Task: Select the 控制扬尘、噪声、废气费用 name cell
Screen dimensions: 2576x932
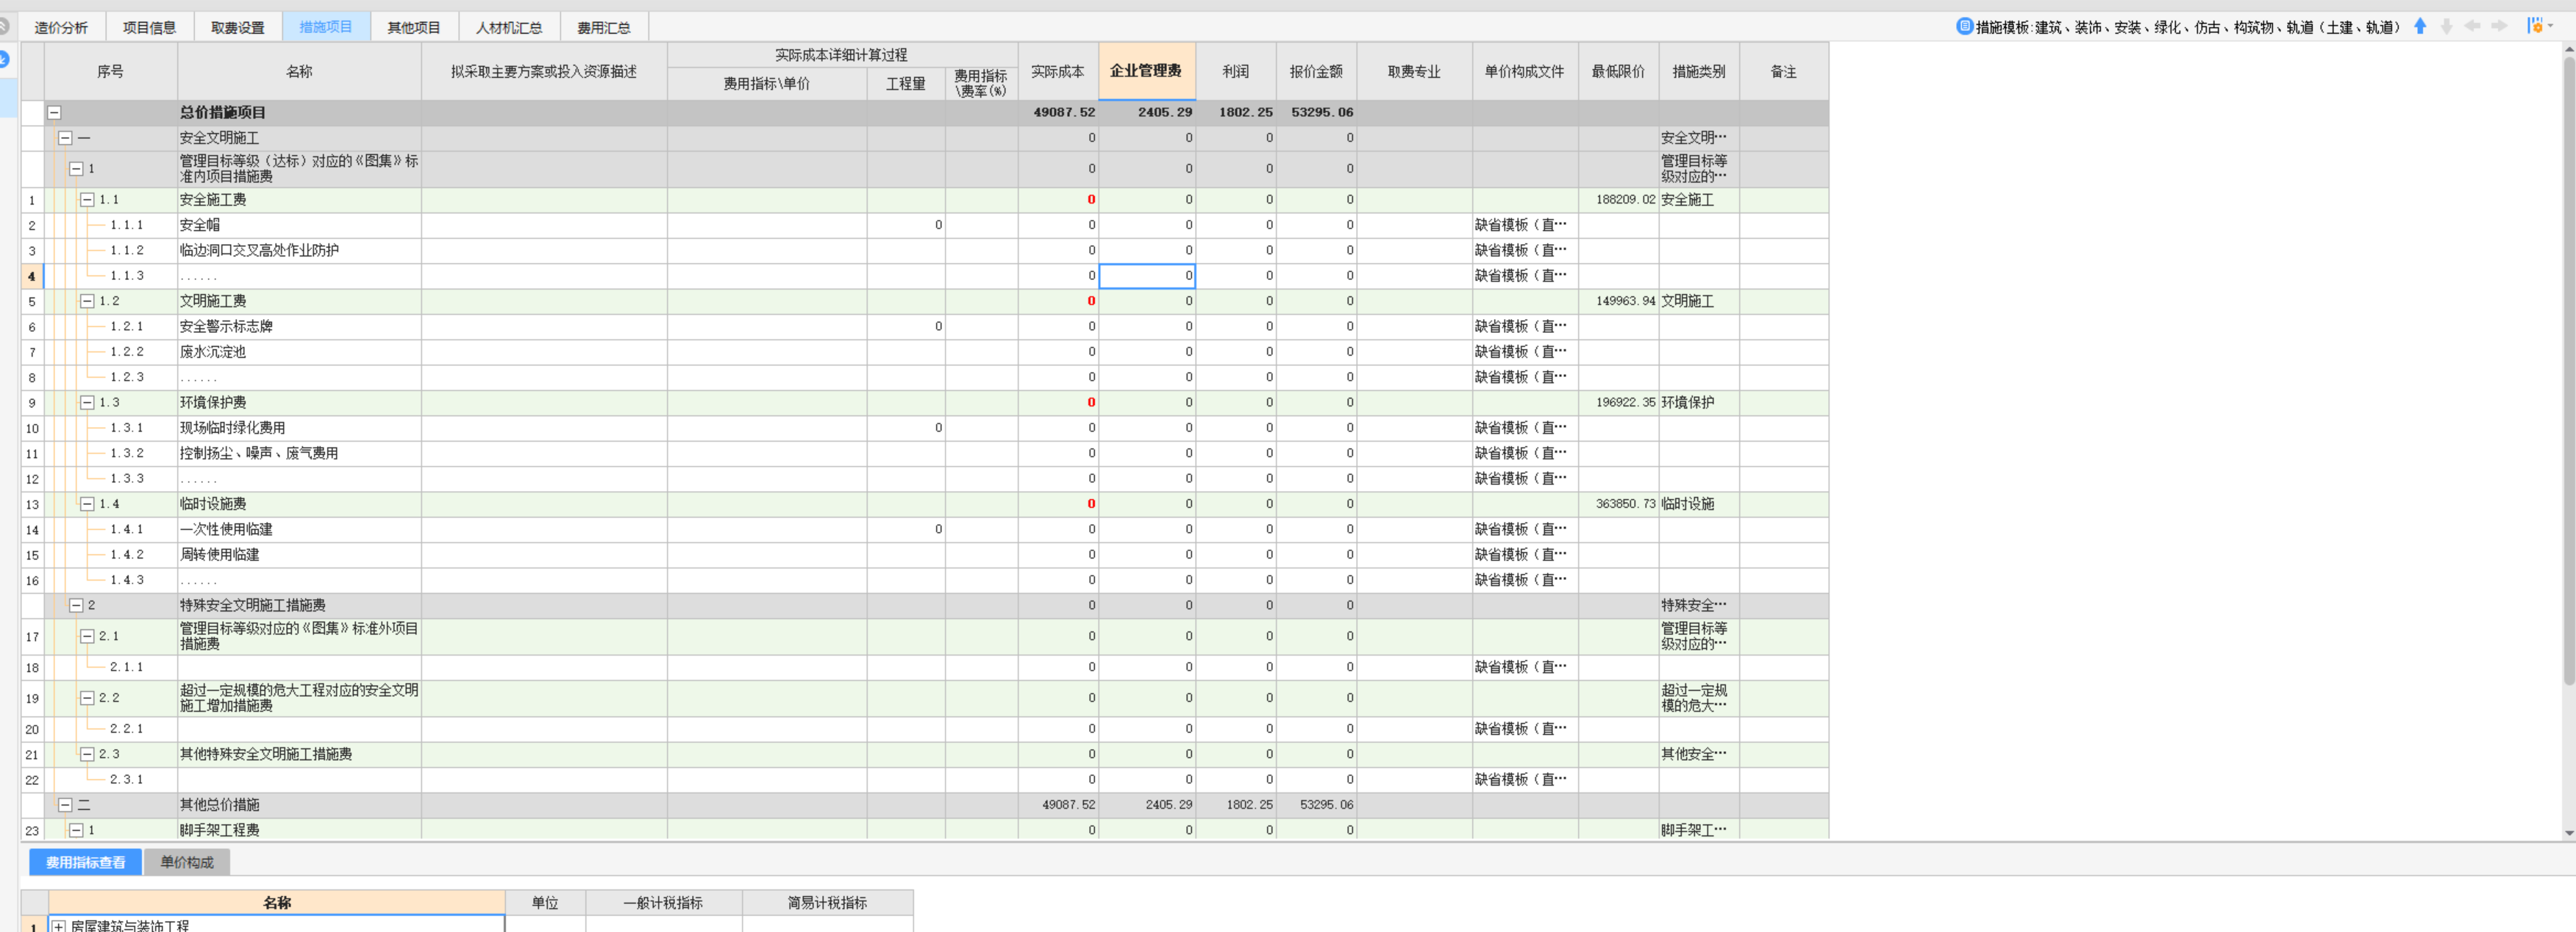Action: (x=299, y=453)
